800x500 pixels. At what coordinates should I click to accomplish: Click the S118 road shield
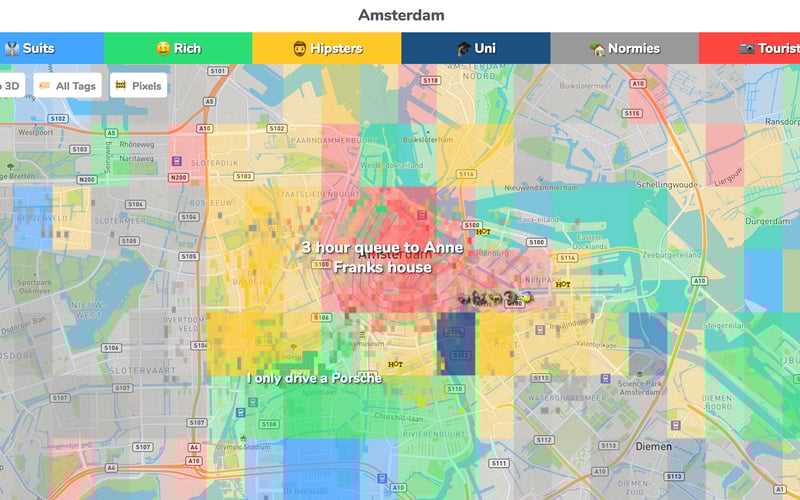coord(430,80)
